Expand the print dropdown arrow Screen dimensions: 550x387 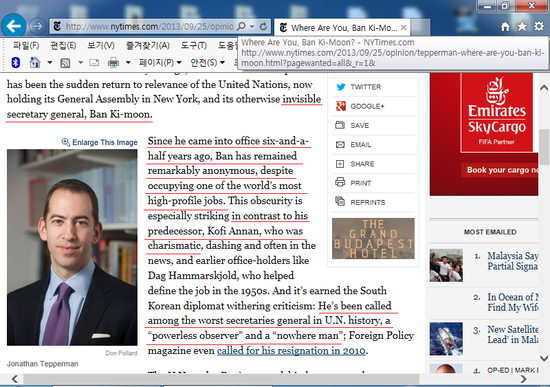pyautogui.click(x=128, y=62)
